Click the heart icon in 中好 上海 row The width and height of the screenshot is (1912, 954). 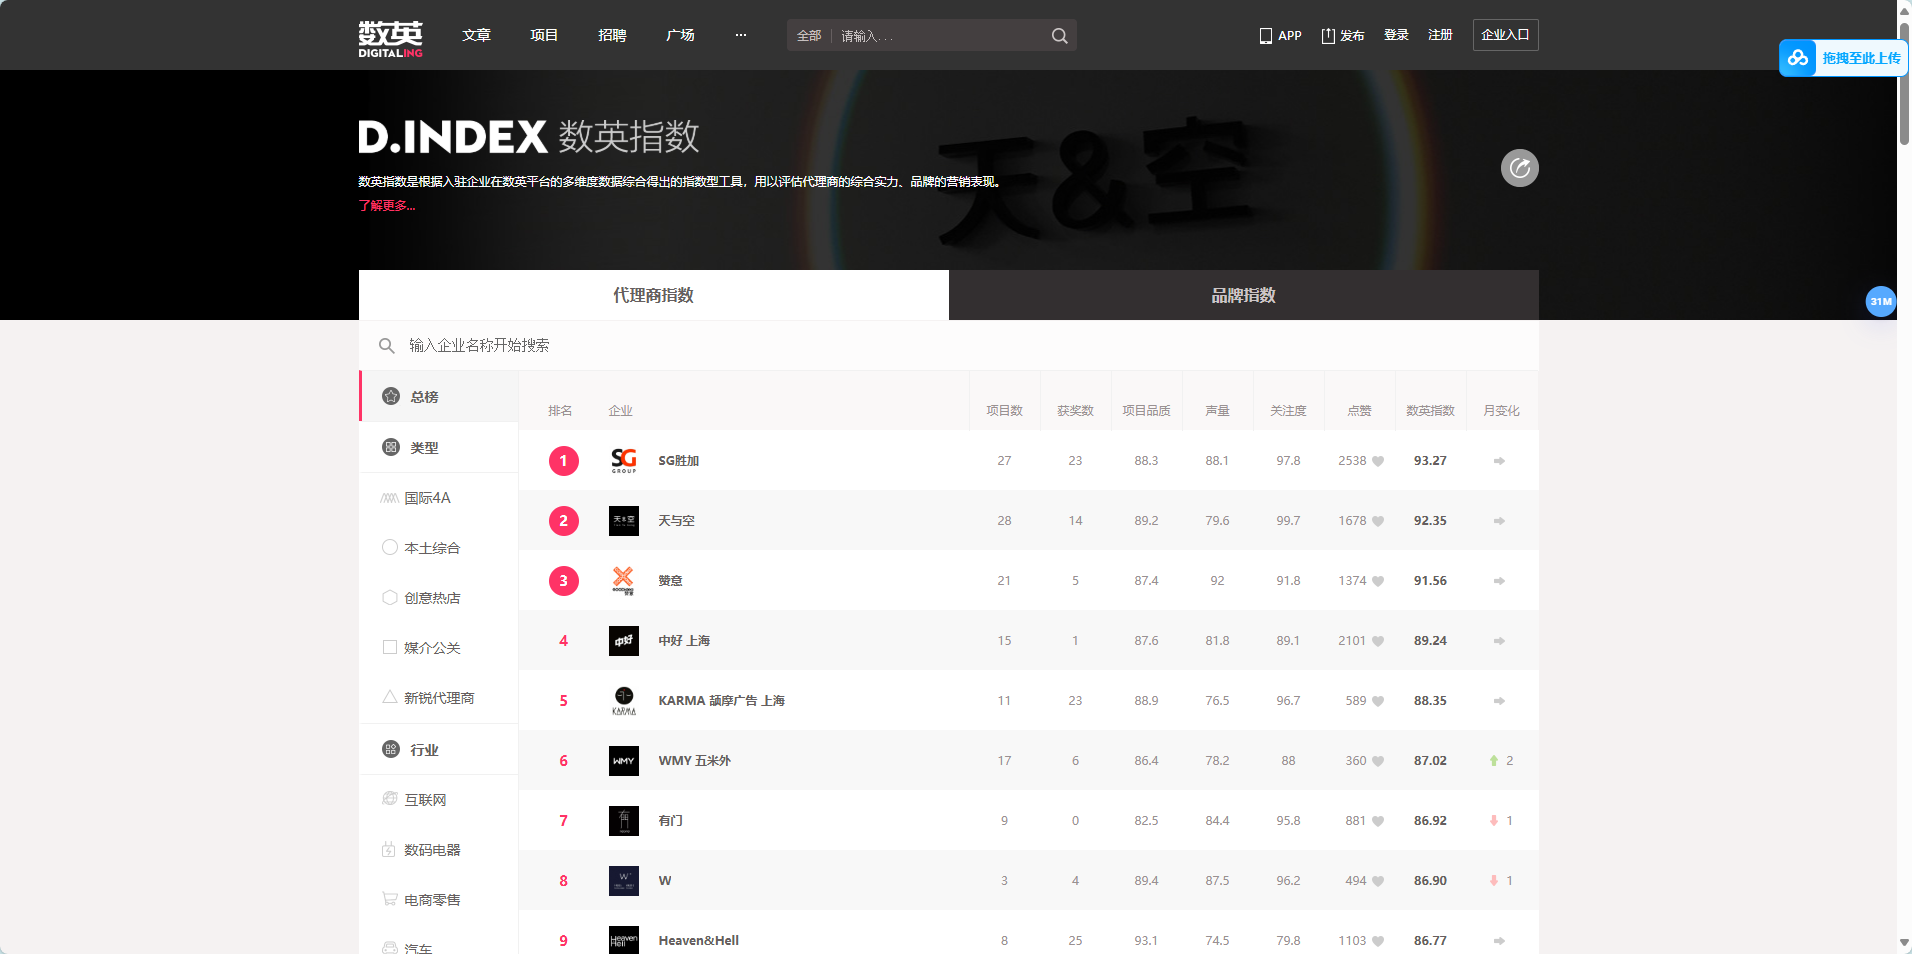pos(1378,641)
